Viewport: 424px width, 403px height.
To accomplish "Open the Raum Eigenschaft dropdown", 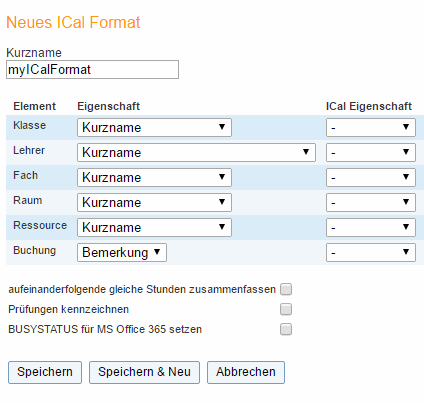I will tap(154, 202).
